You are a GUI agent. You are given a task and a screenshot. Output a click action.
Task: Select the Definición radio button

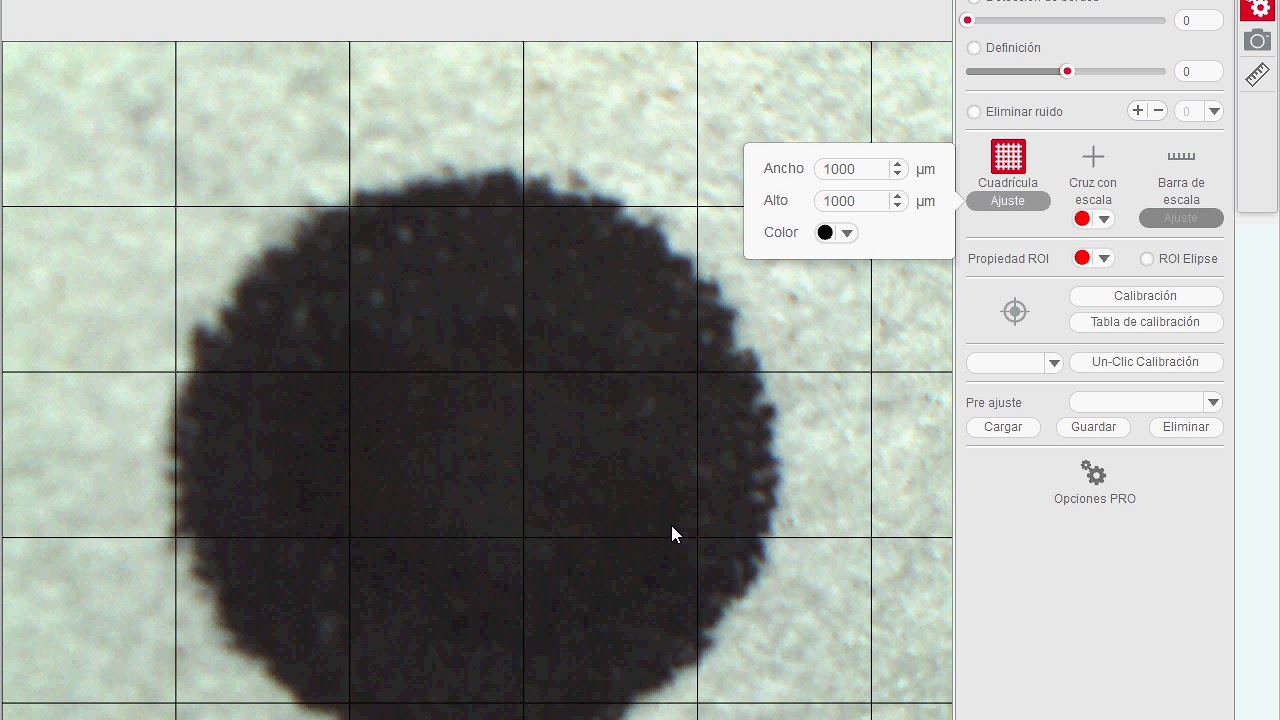tap(974, 48)
